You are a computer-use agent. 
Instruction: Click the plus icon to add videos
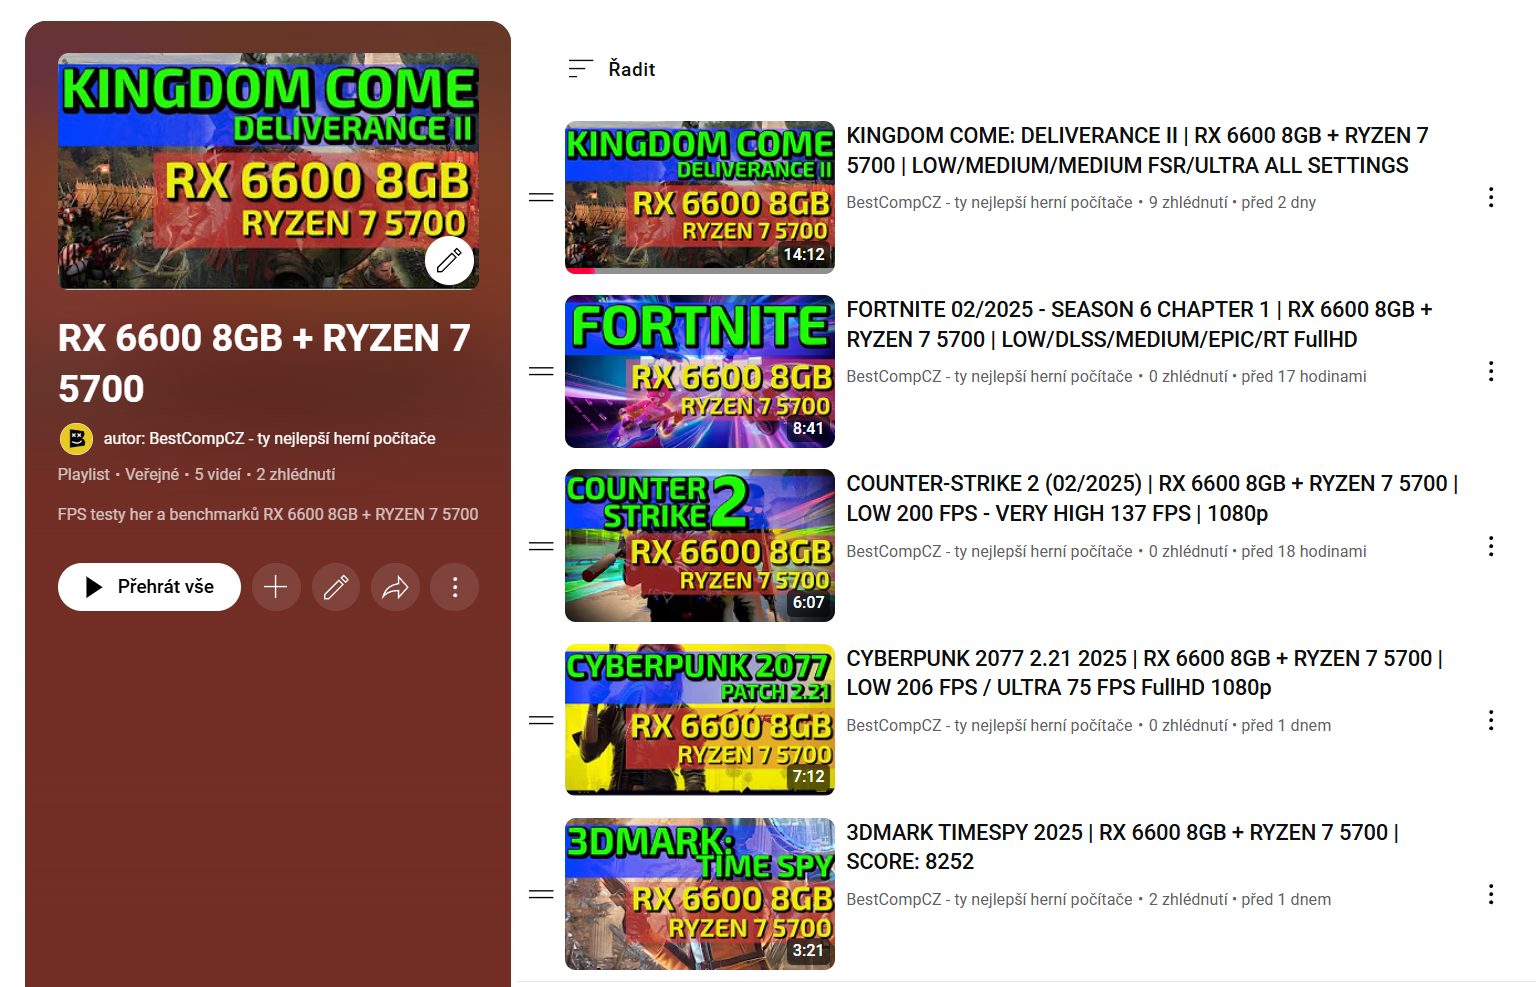276,587
